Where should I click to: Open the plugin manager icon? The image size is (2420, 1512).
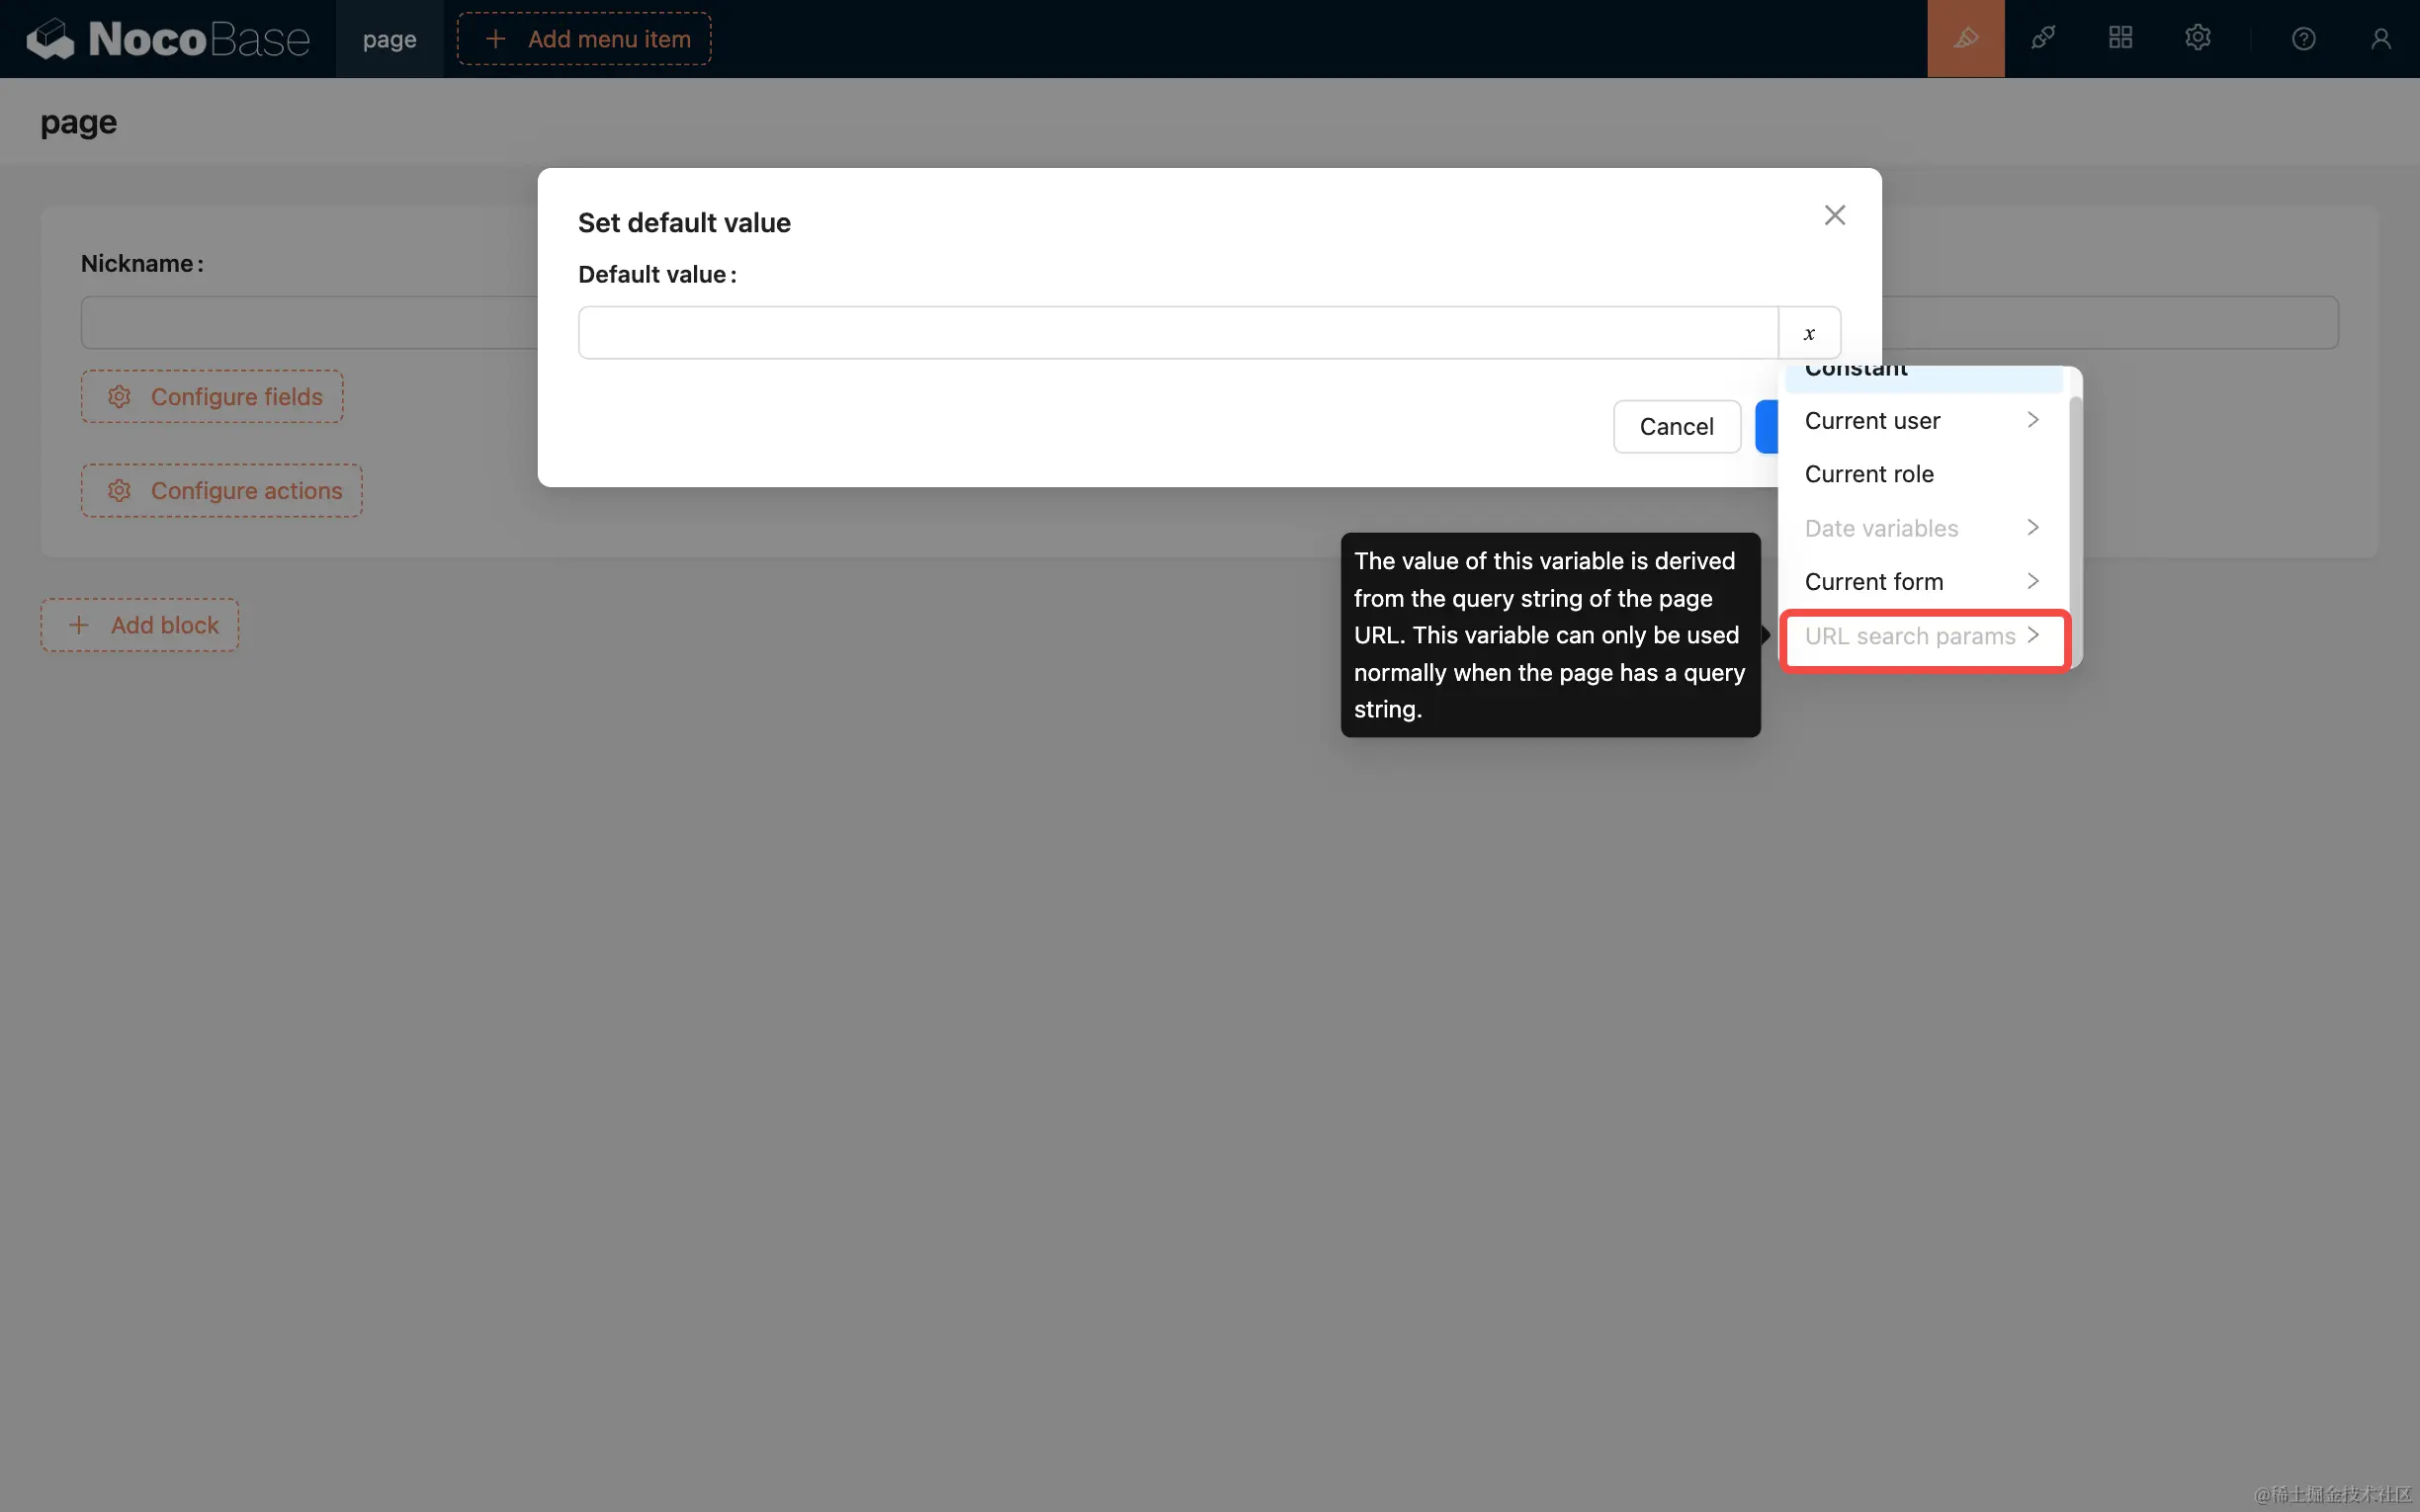tap(2042, 38)
